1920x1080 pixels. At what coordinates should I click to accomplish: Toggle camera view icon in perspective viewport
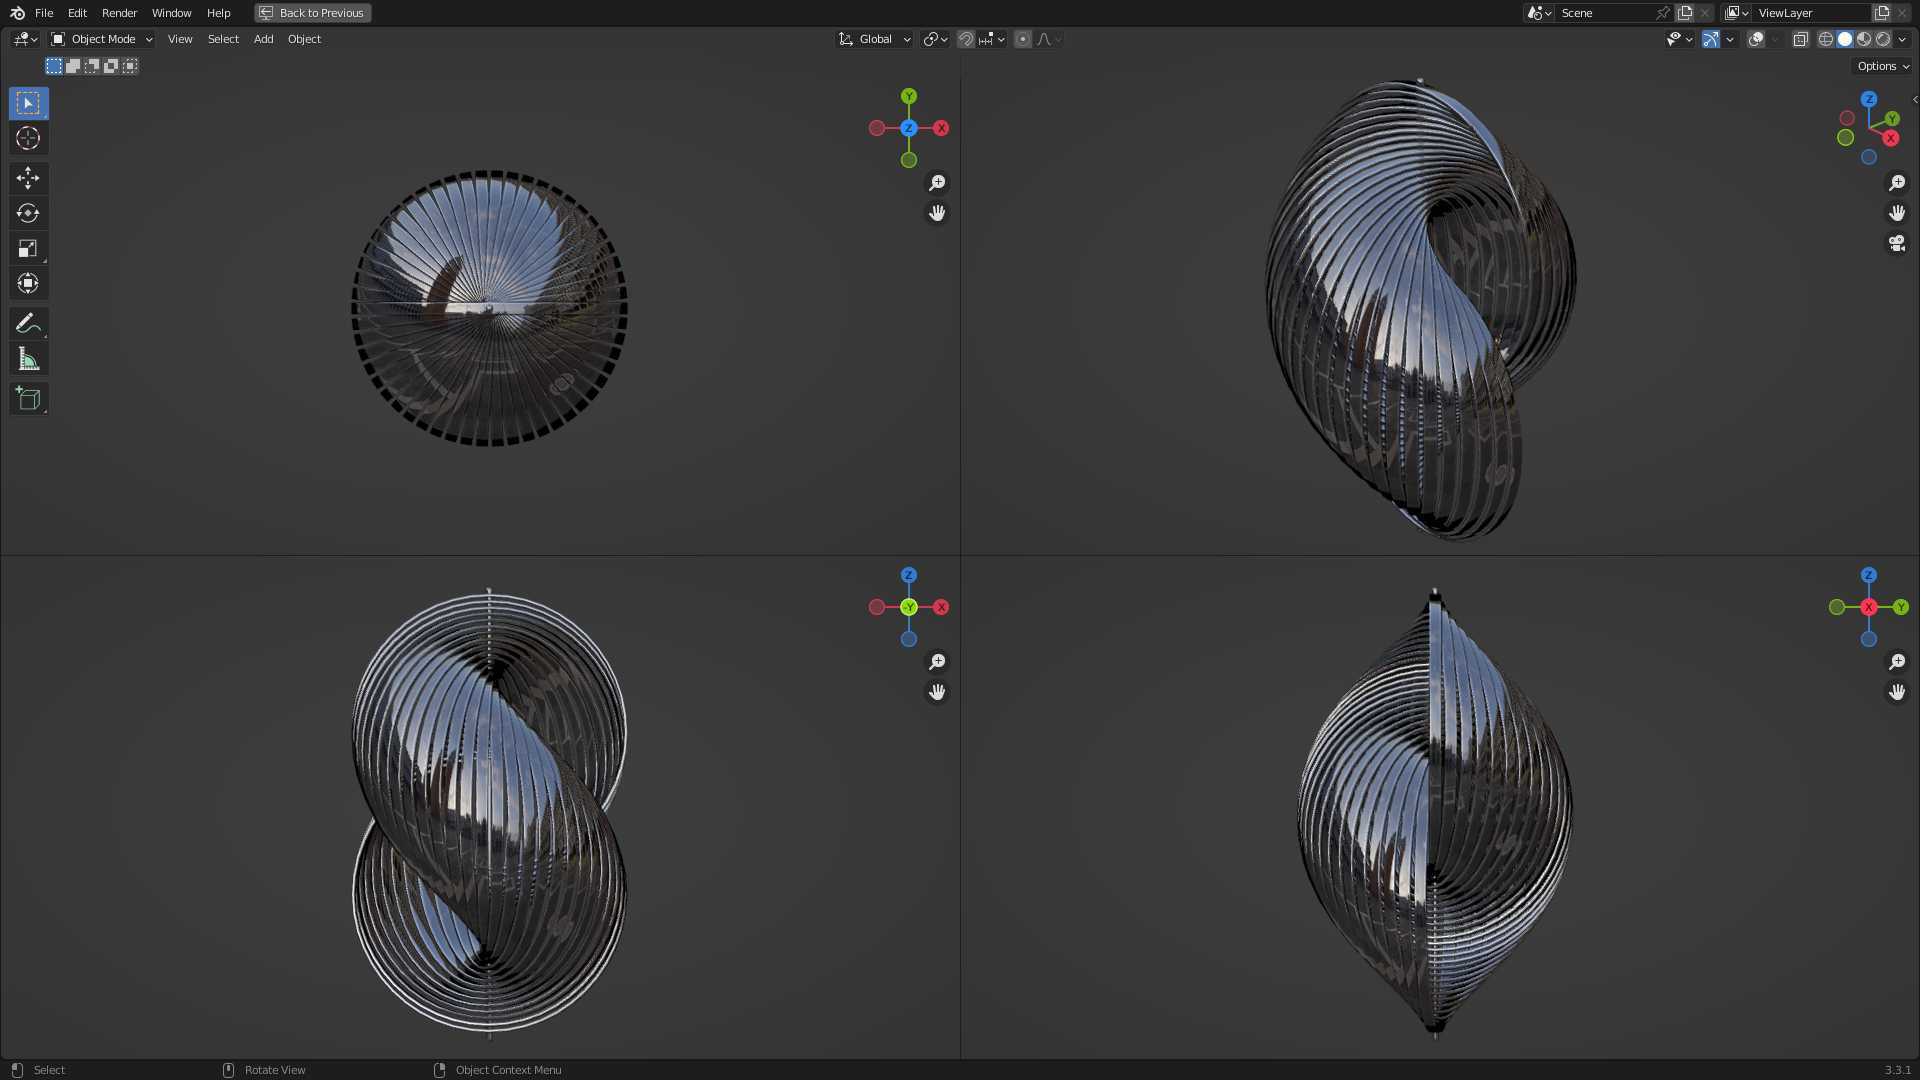click(1897, 243)
